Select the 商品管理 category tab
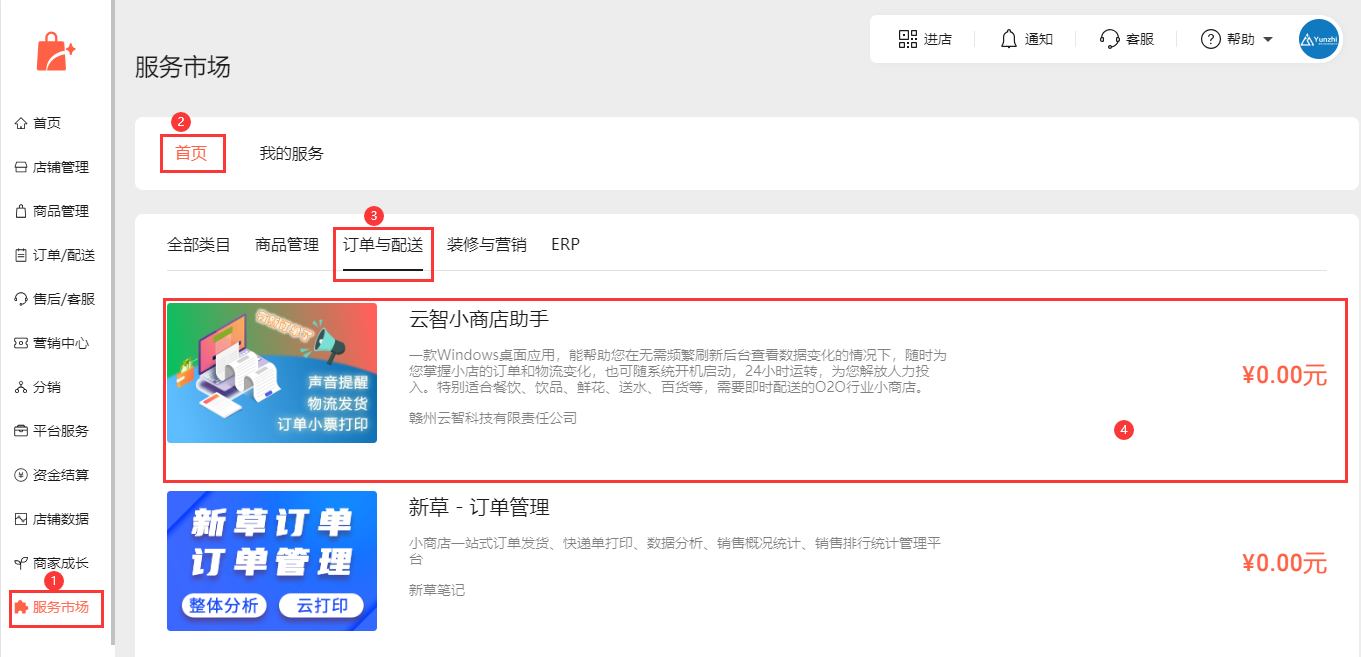The height and width of the screenshot is (657, 1361). [x=287, y=244]
